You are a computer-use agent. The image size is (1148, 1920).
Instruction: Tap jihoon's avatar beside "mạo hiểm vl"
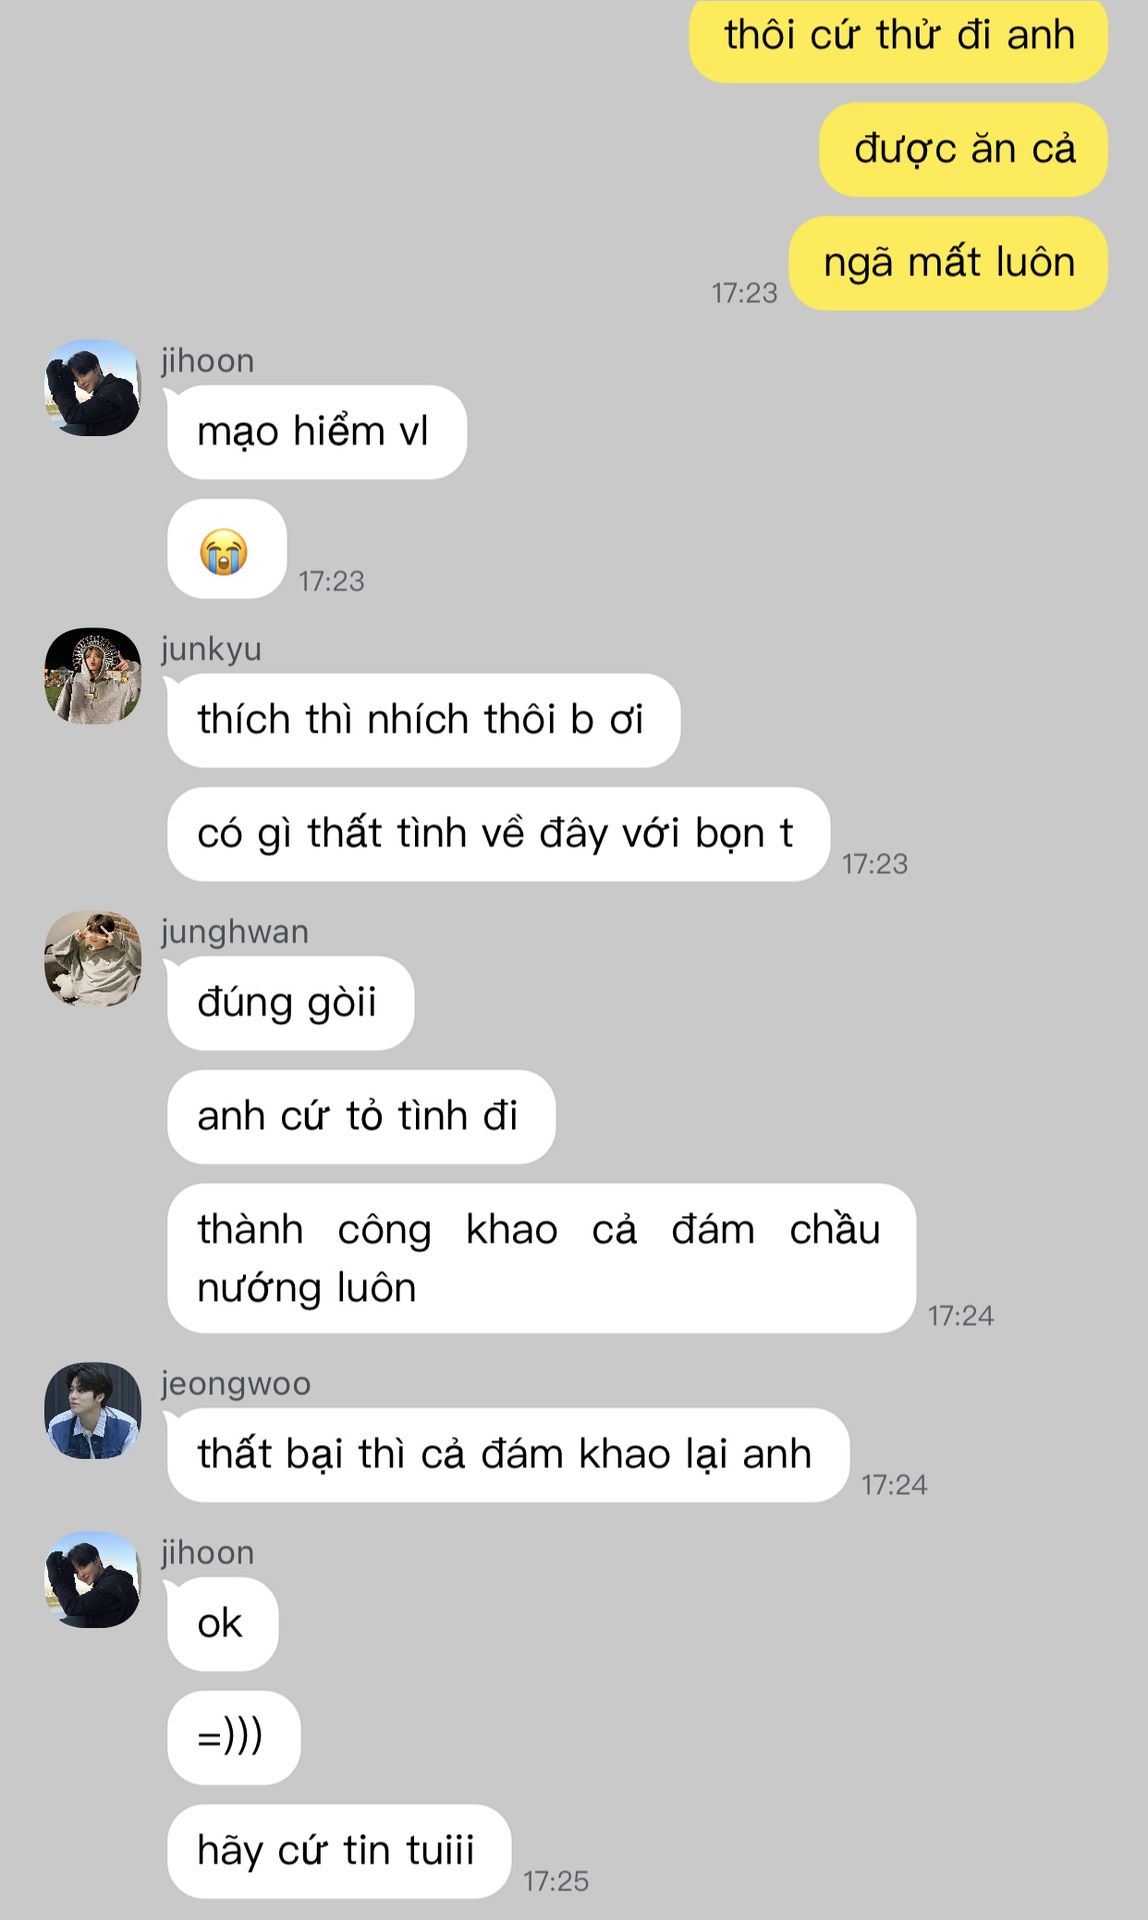coord(93,388)
